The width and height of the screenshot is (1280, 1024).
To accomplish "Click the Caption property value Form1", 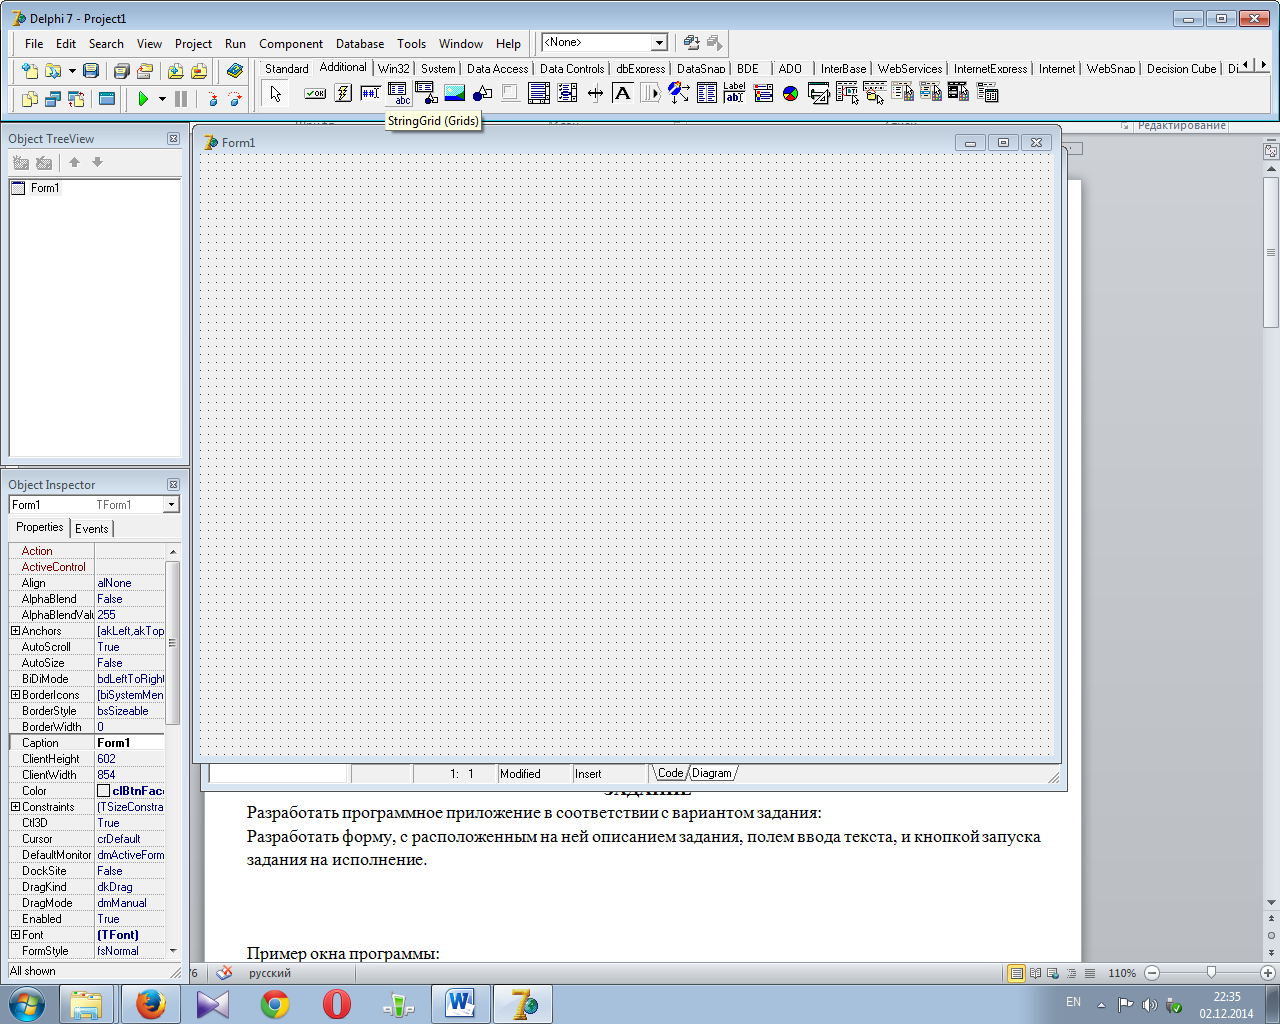I will (x=129, y=743).
